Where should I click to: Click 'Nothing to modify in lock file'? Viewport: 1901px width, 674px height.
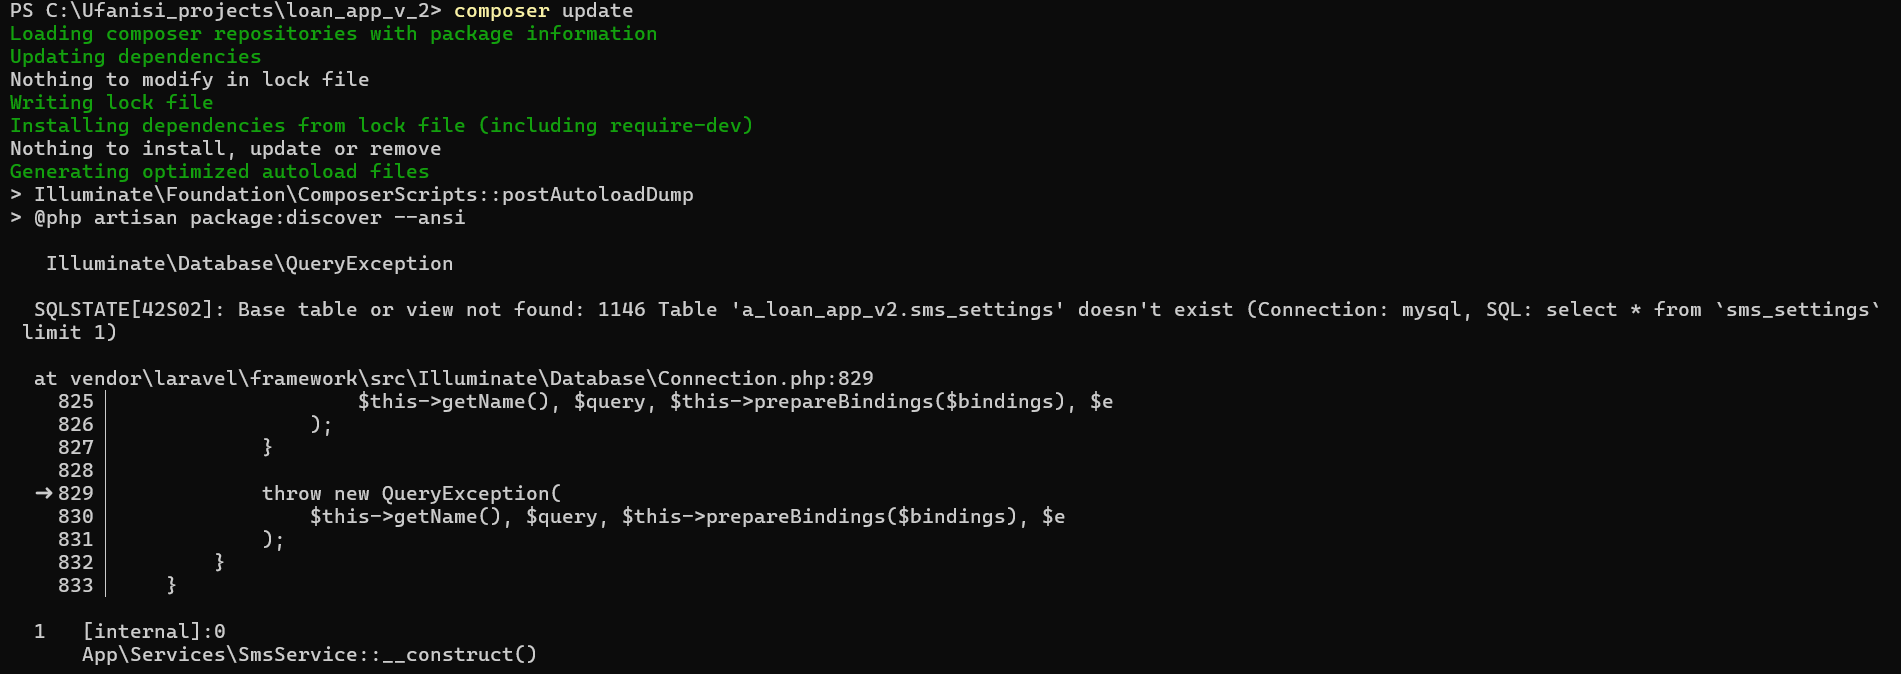[189, 80]
